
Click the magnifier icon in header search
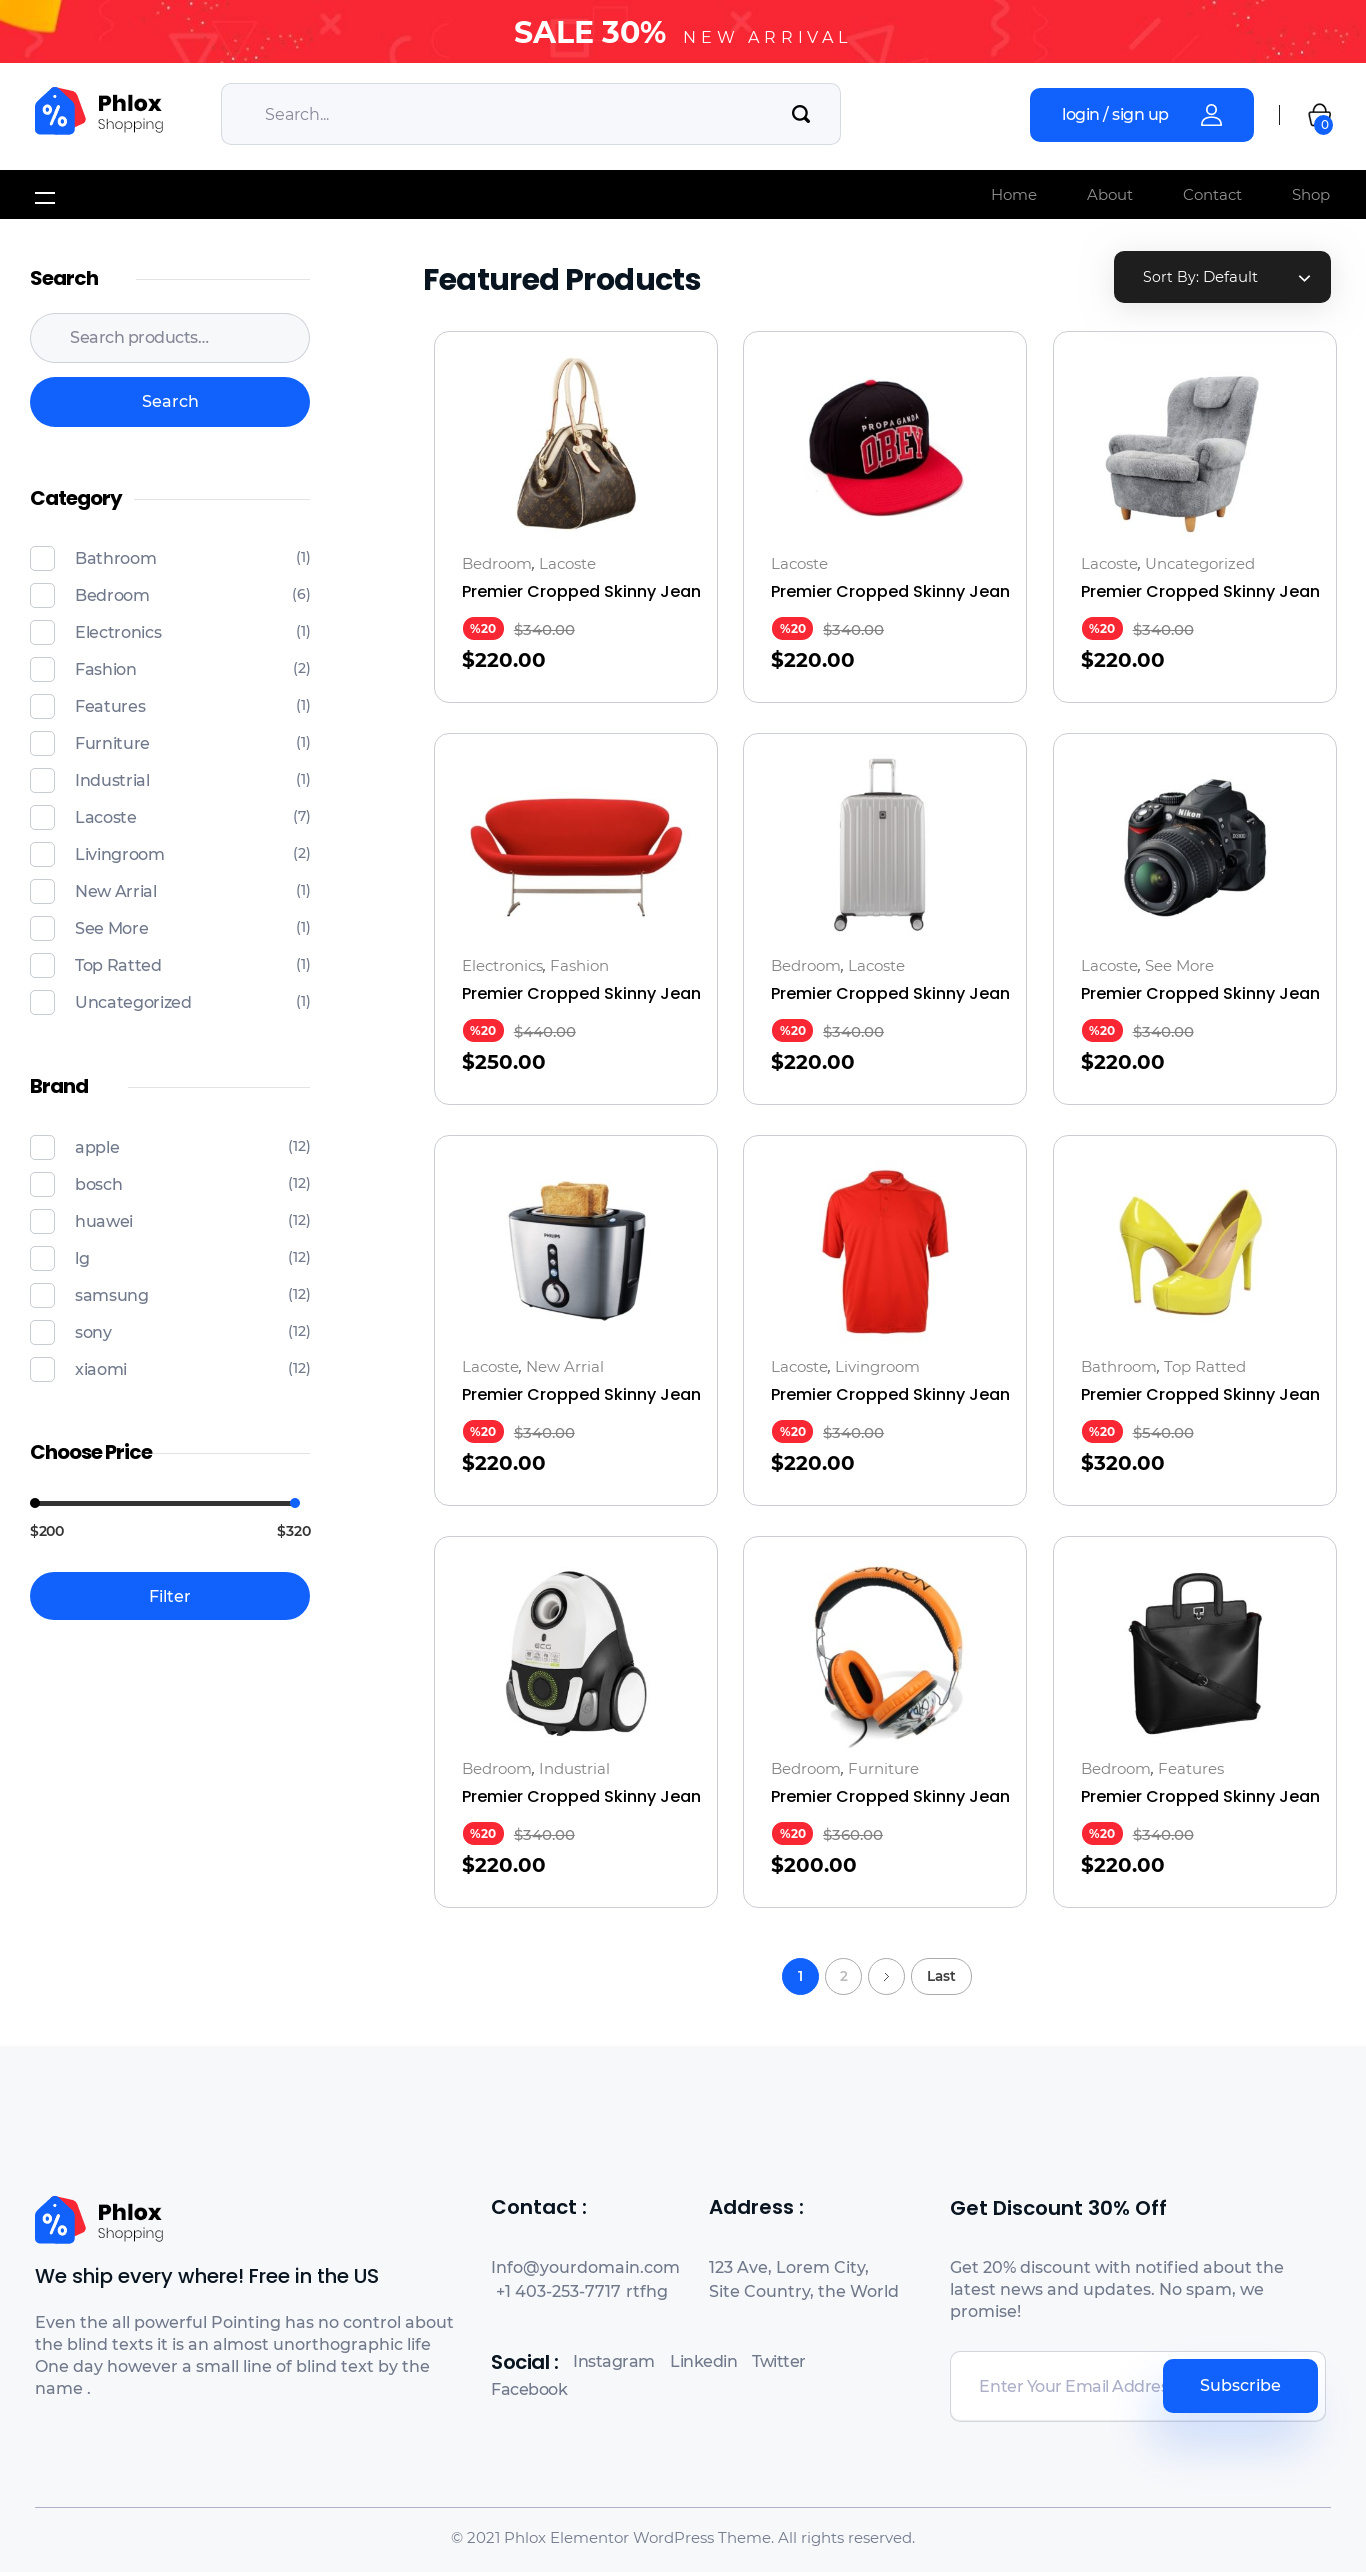pos(800,114)
